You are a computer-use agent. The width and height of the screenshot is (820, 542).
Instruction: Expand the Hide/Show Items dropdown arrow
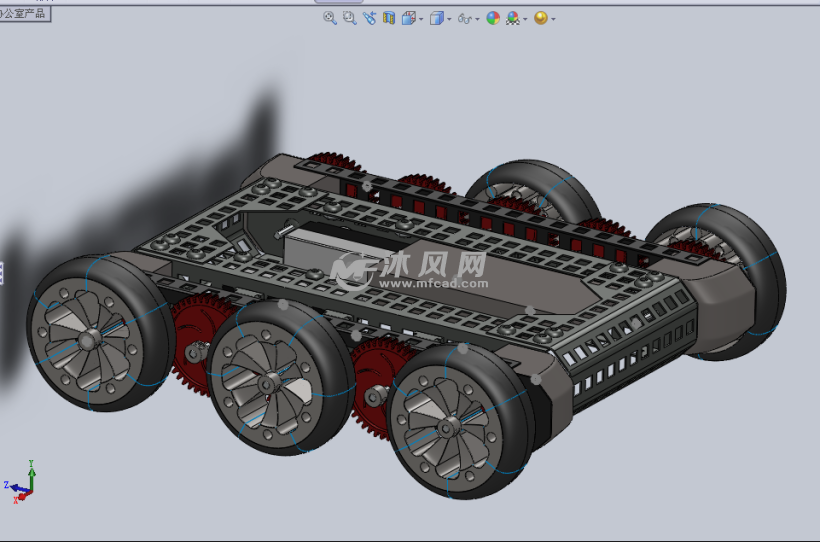(x=478, y=19)
